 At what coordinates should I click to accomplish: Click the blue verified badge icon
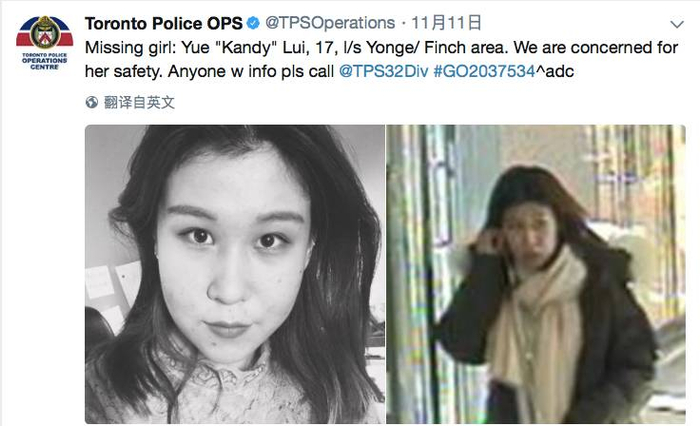pyautogui.click(x=254, y=23)
